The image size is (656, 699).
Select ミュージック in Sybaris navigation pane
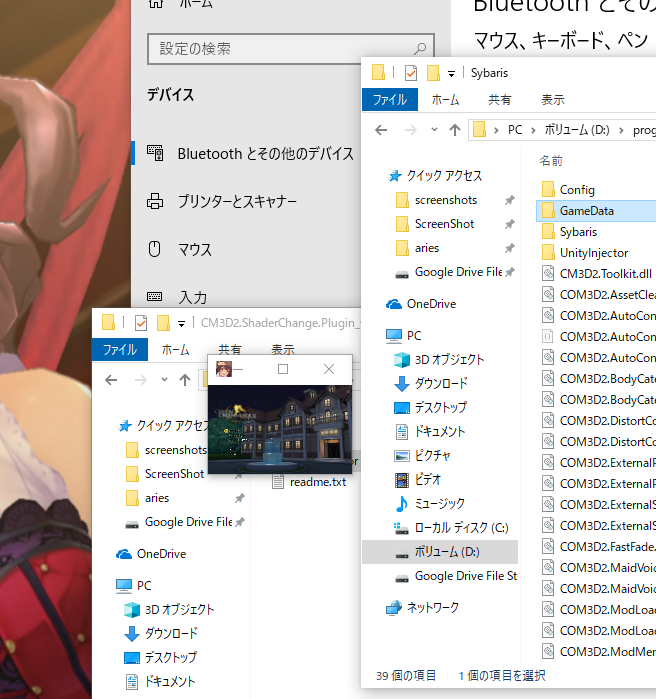pyautogui.click(x=440, y=504)
